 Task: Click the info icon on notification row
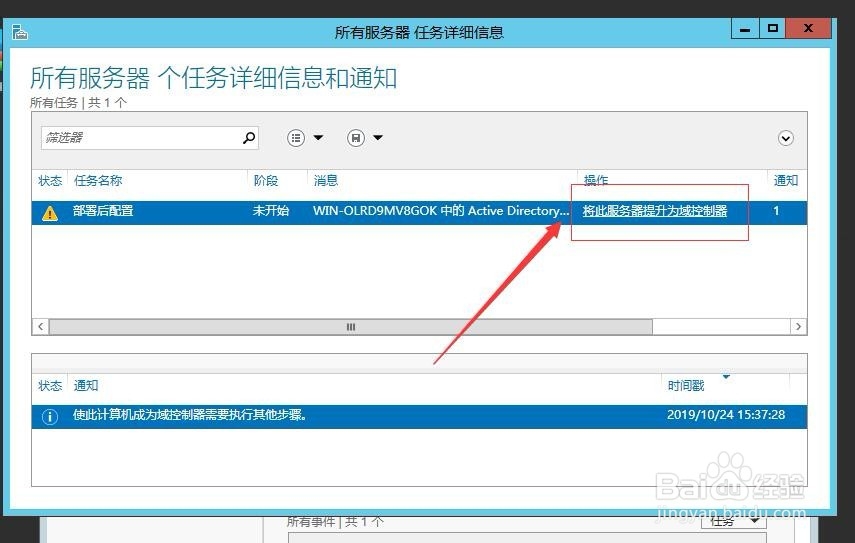tap(50, 417)
